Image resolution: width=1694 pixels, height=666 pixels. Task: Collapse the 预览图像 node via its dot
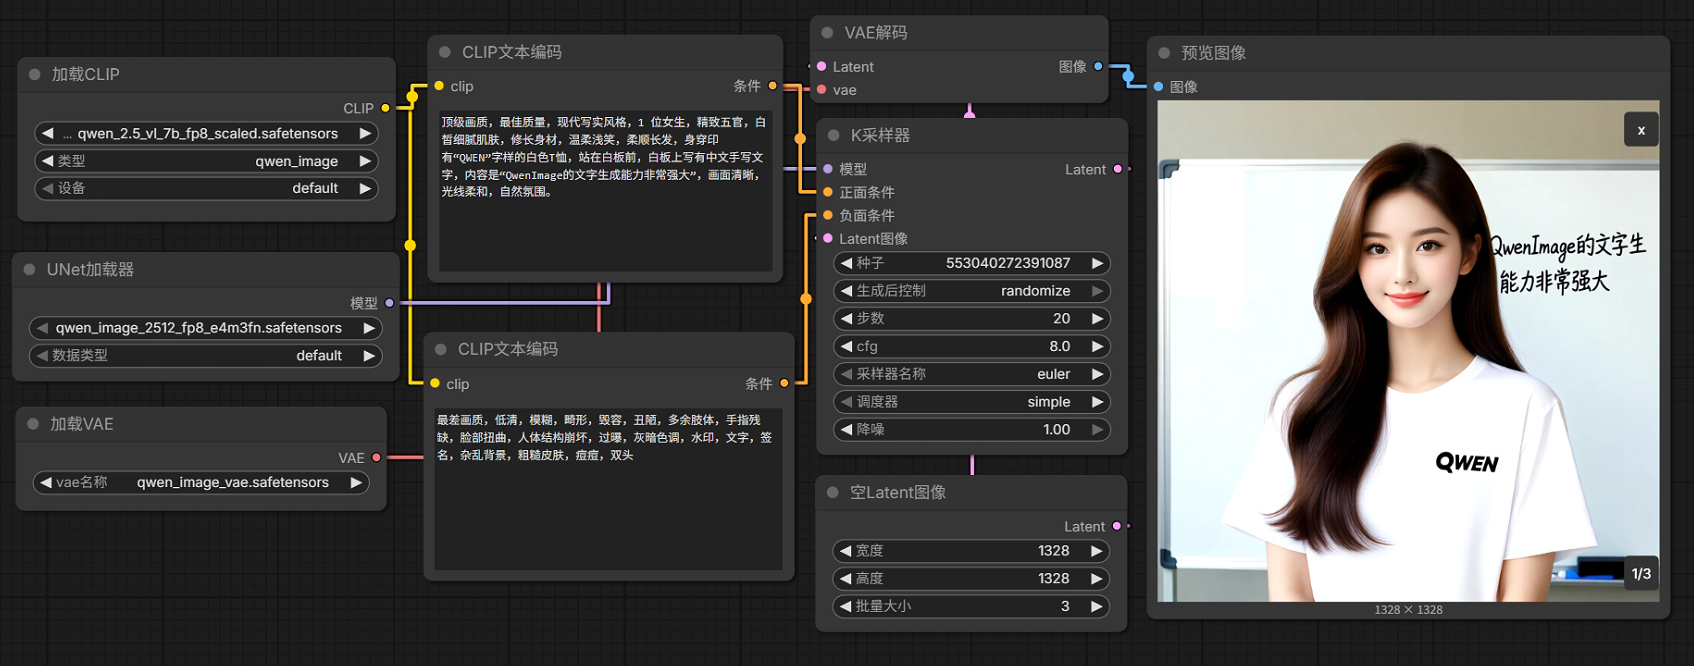pos(1164,53)
